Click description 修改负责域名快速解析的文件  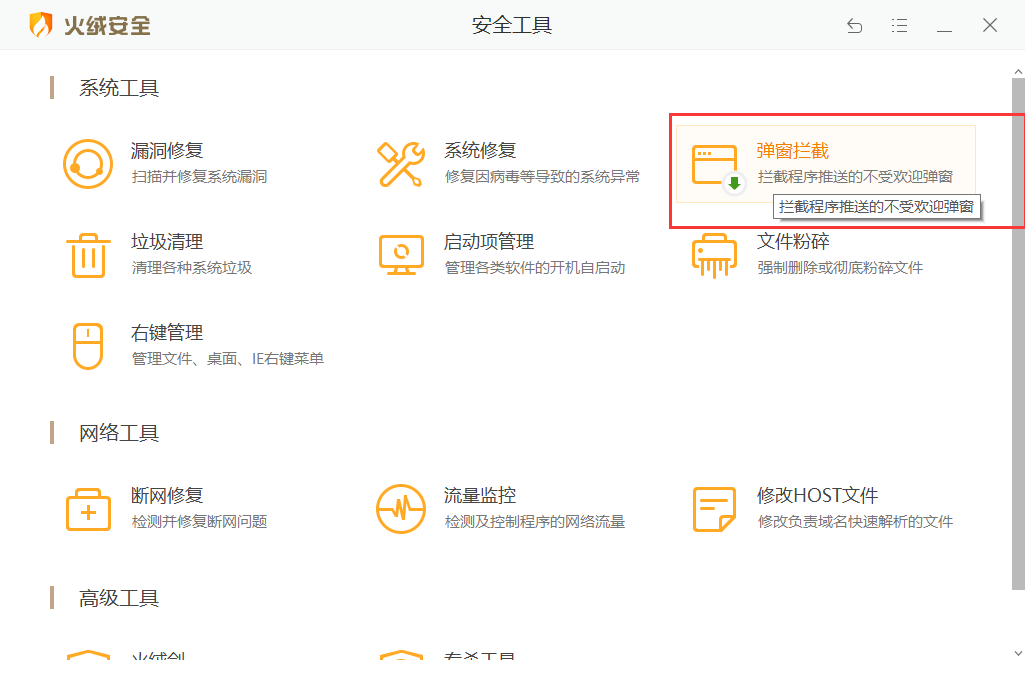855,522
